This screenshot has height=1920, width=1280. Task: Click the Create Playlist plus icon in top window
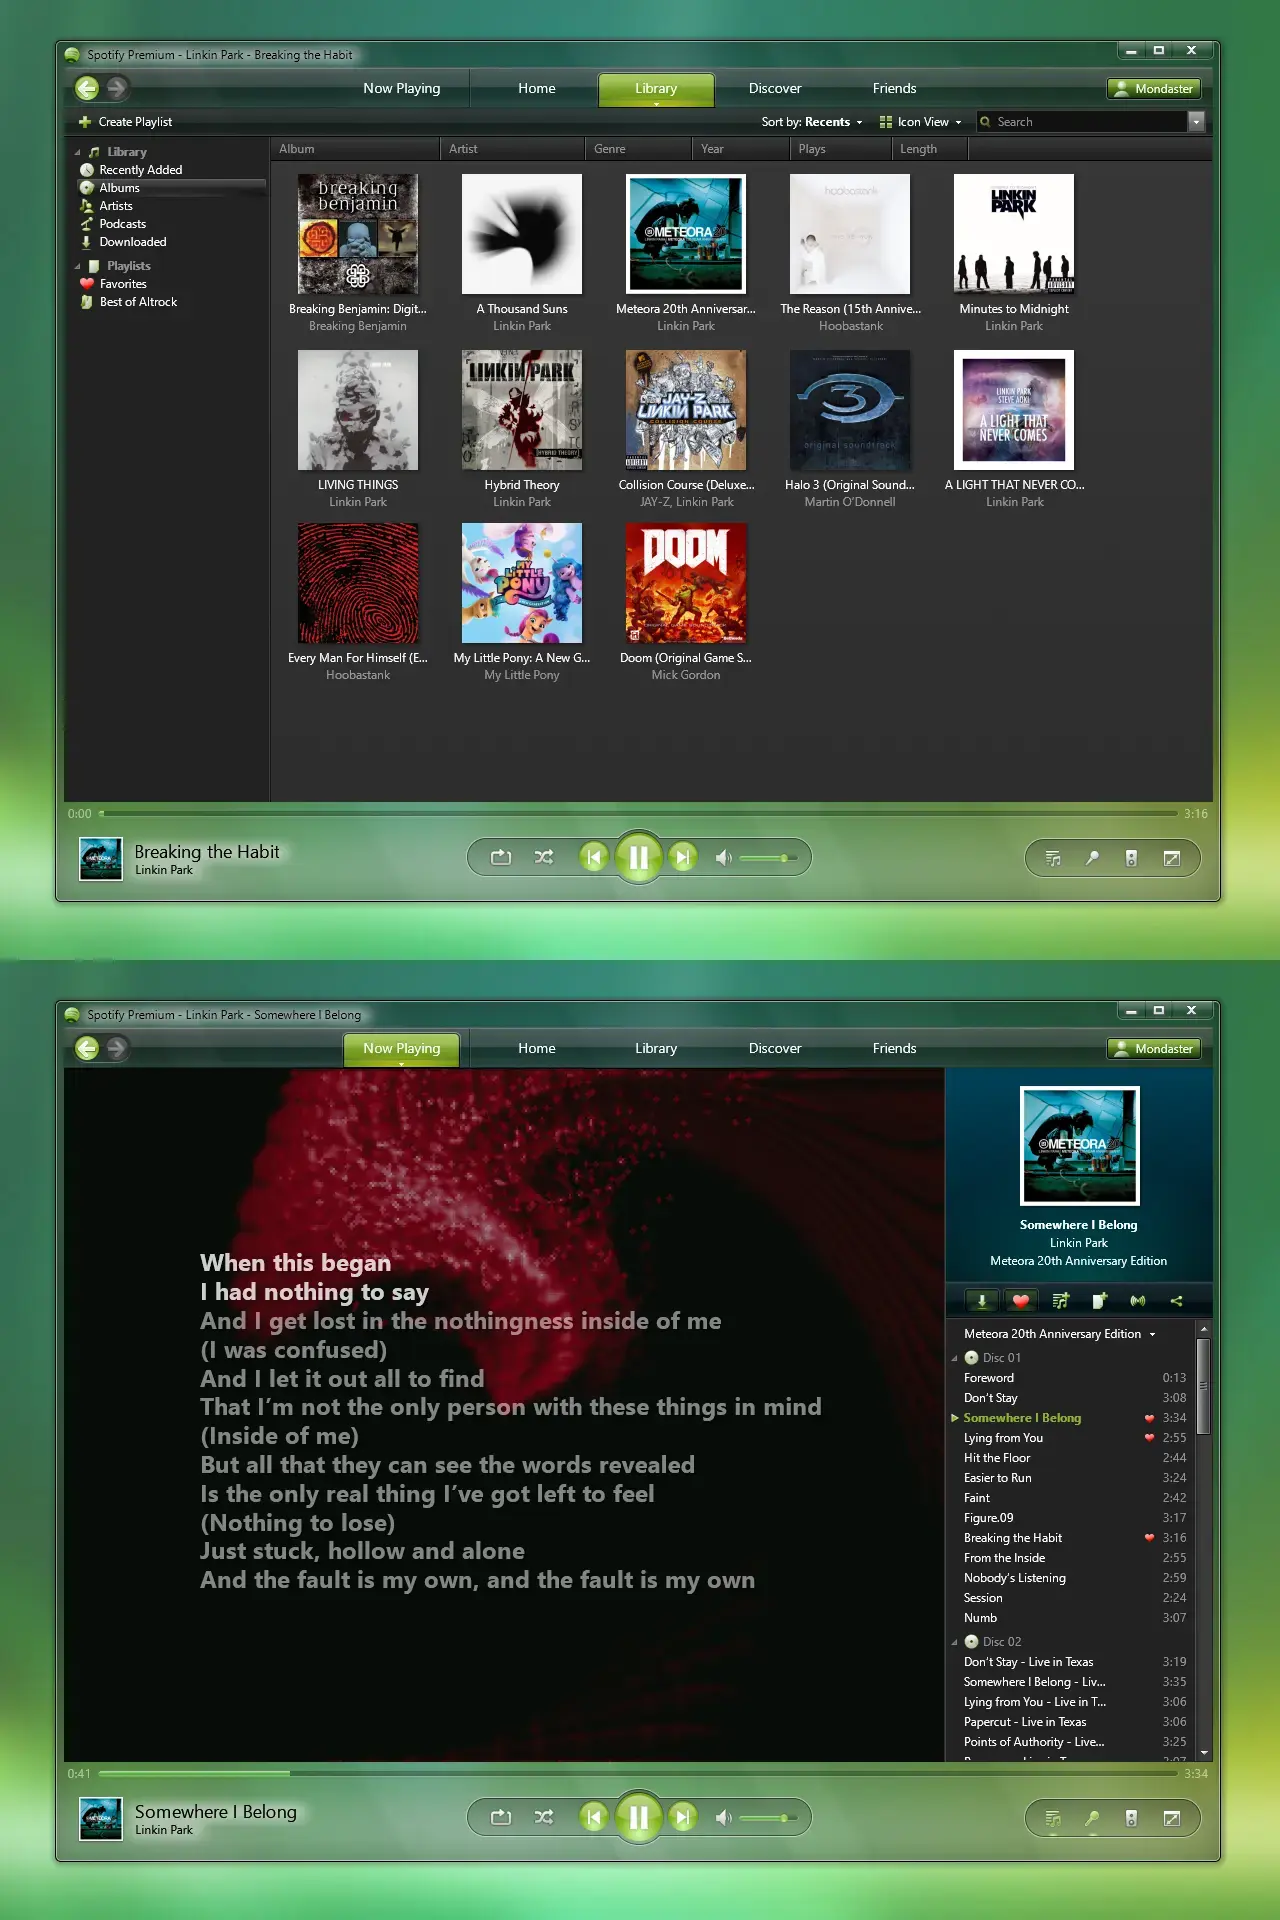(85, 122)
